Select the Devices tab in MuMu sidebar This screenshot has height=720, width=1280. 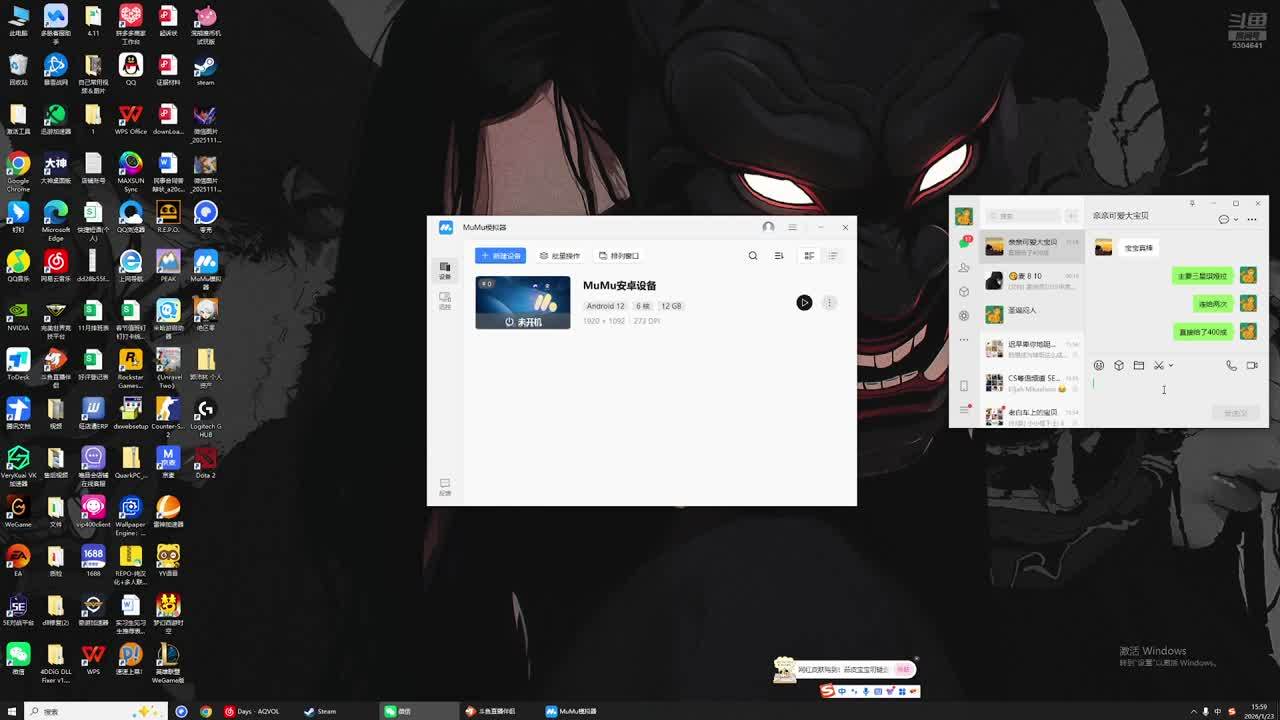tap(445, 270)
